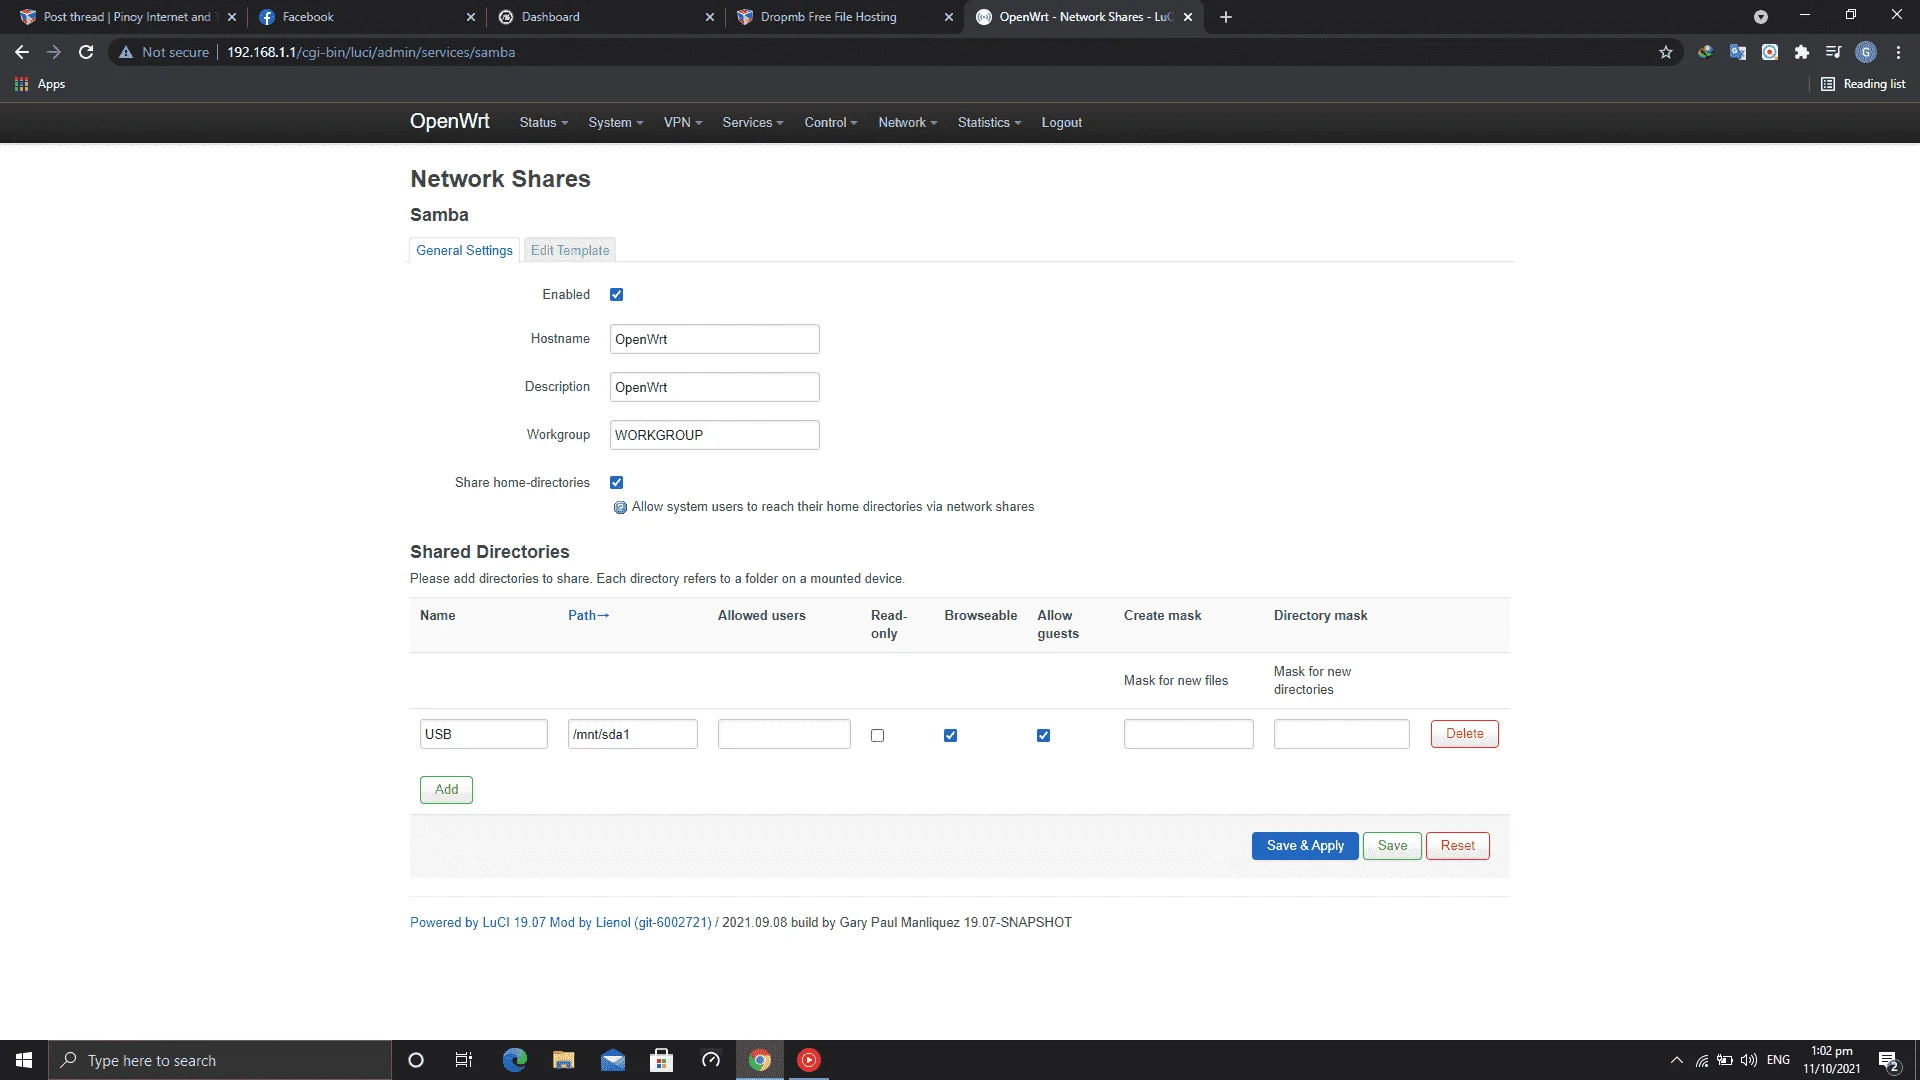Open the Apps bookmarks shortcut

40,84
